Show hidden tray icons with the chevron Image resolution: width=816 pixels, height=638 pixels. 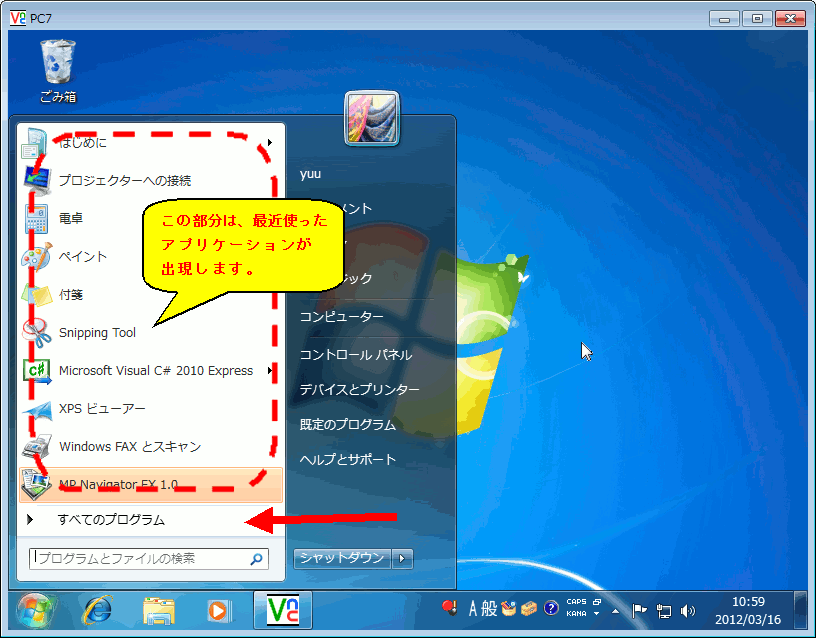coord(615,611)
